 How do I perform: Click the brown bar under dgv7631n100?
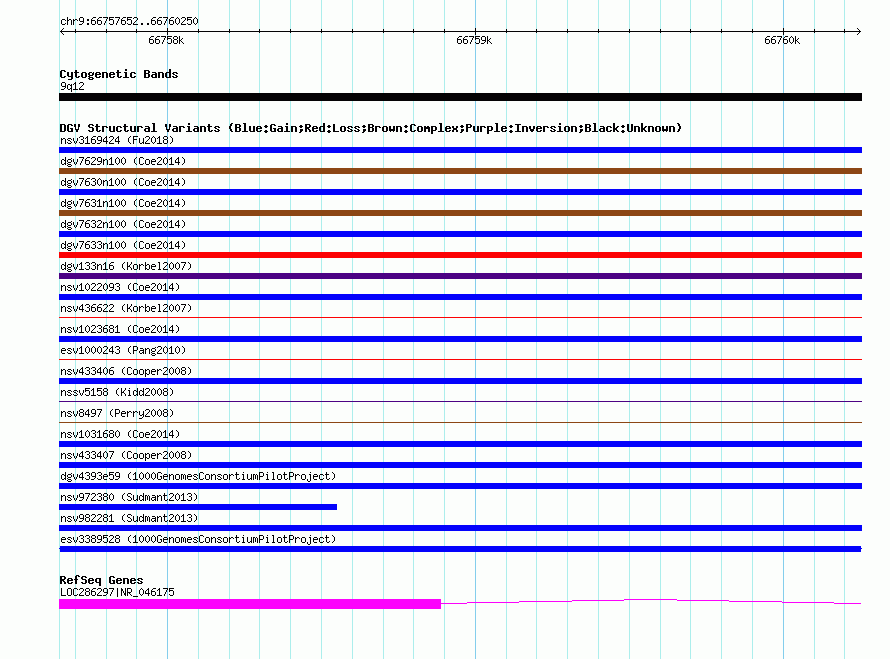coord(460,213)
